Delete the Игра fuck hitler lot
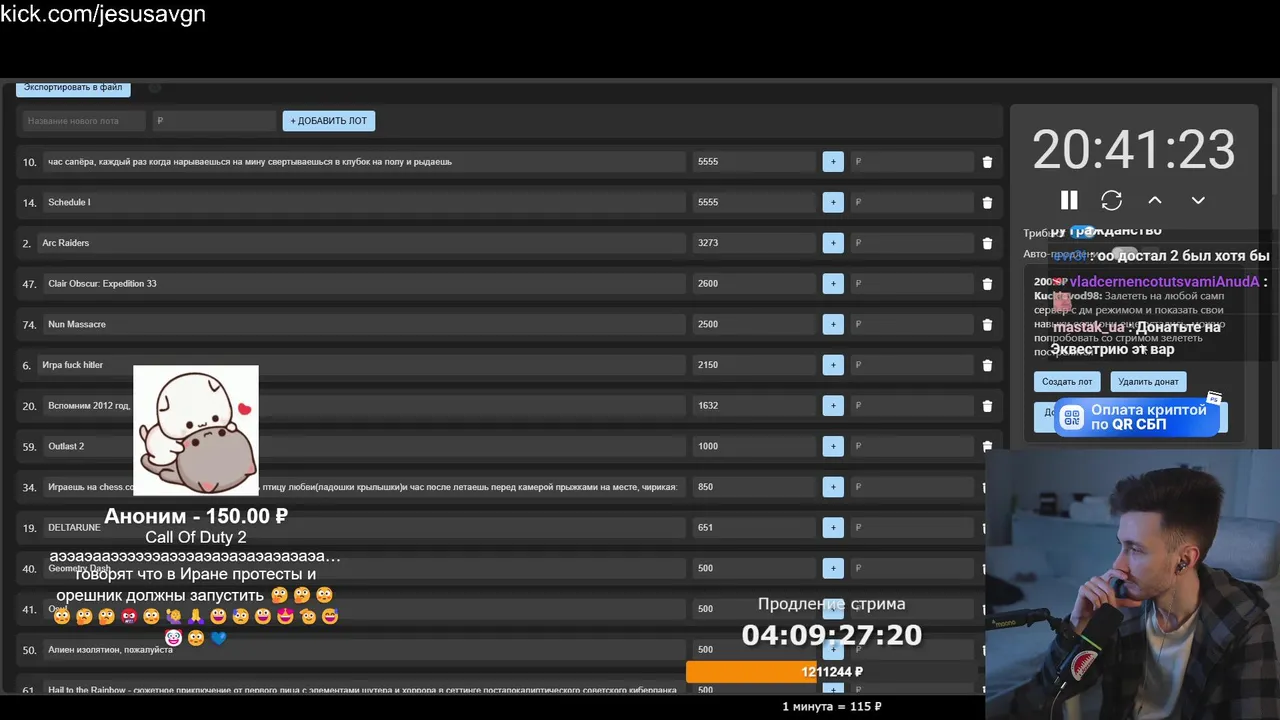The width and height of the screenshot is (1280, 720). tap(987, 365)
